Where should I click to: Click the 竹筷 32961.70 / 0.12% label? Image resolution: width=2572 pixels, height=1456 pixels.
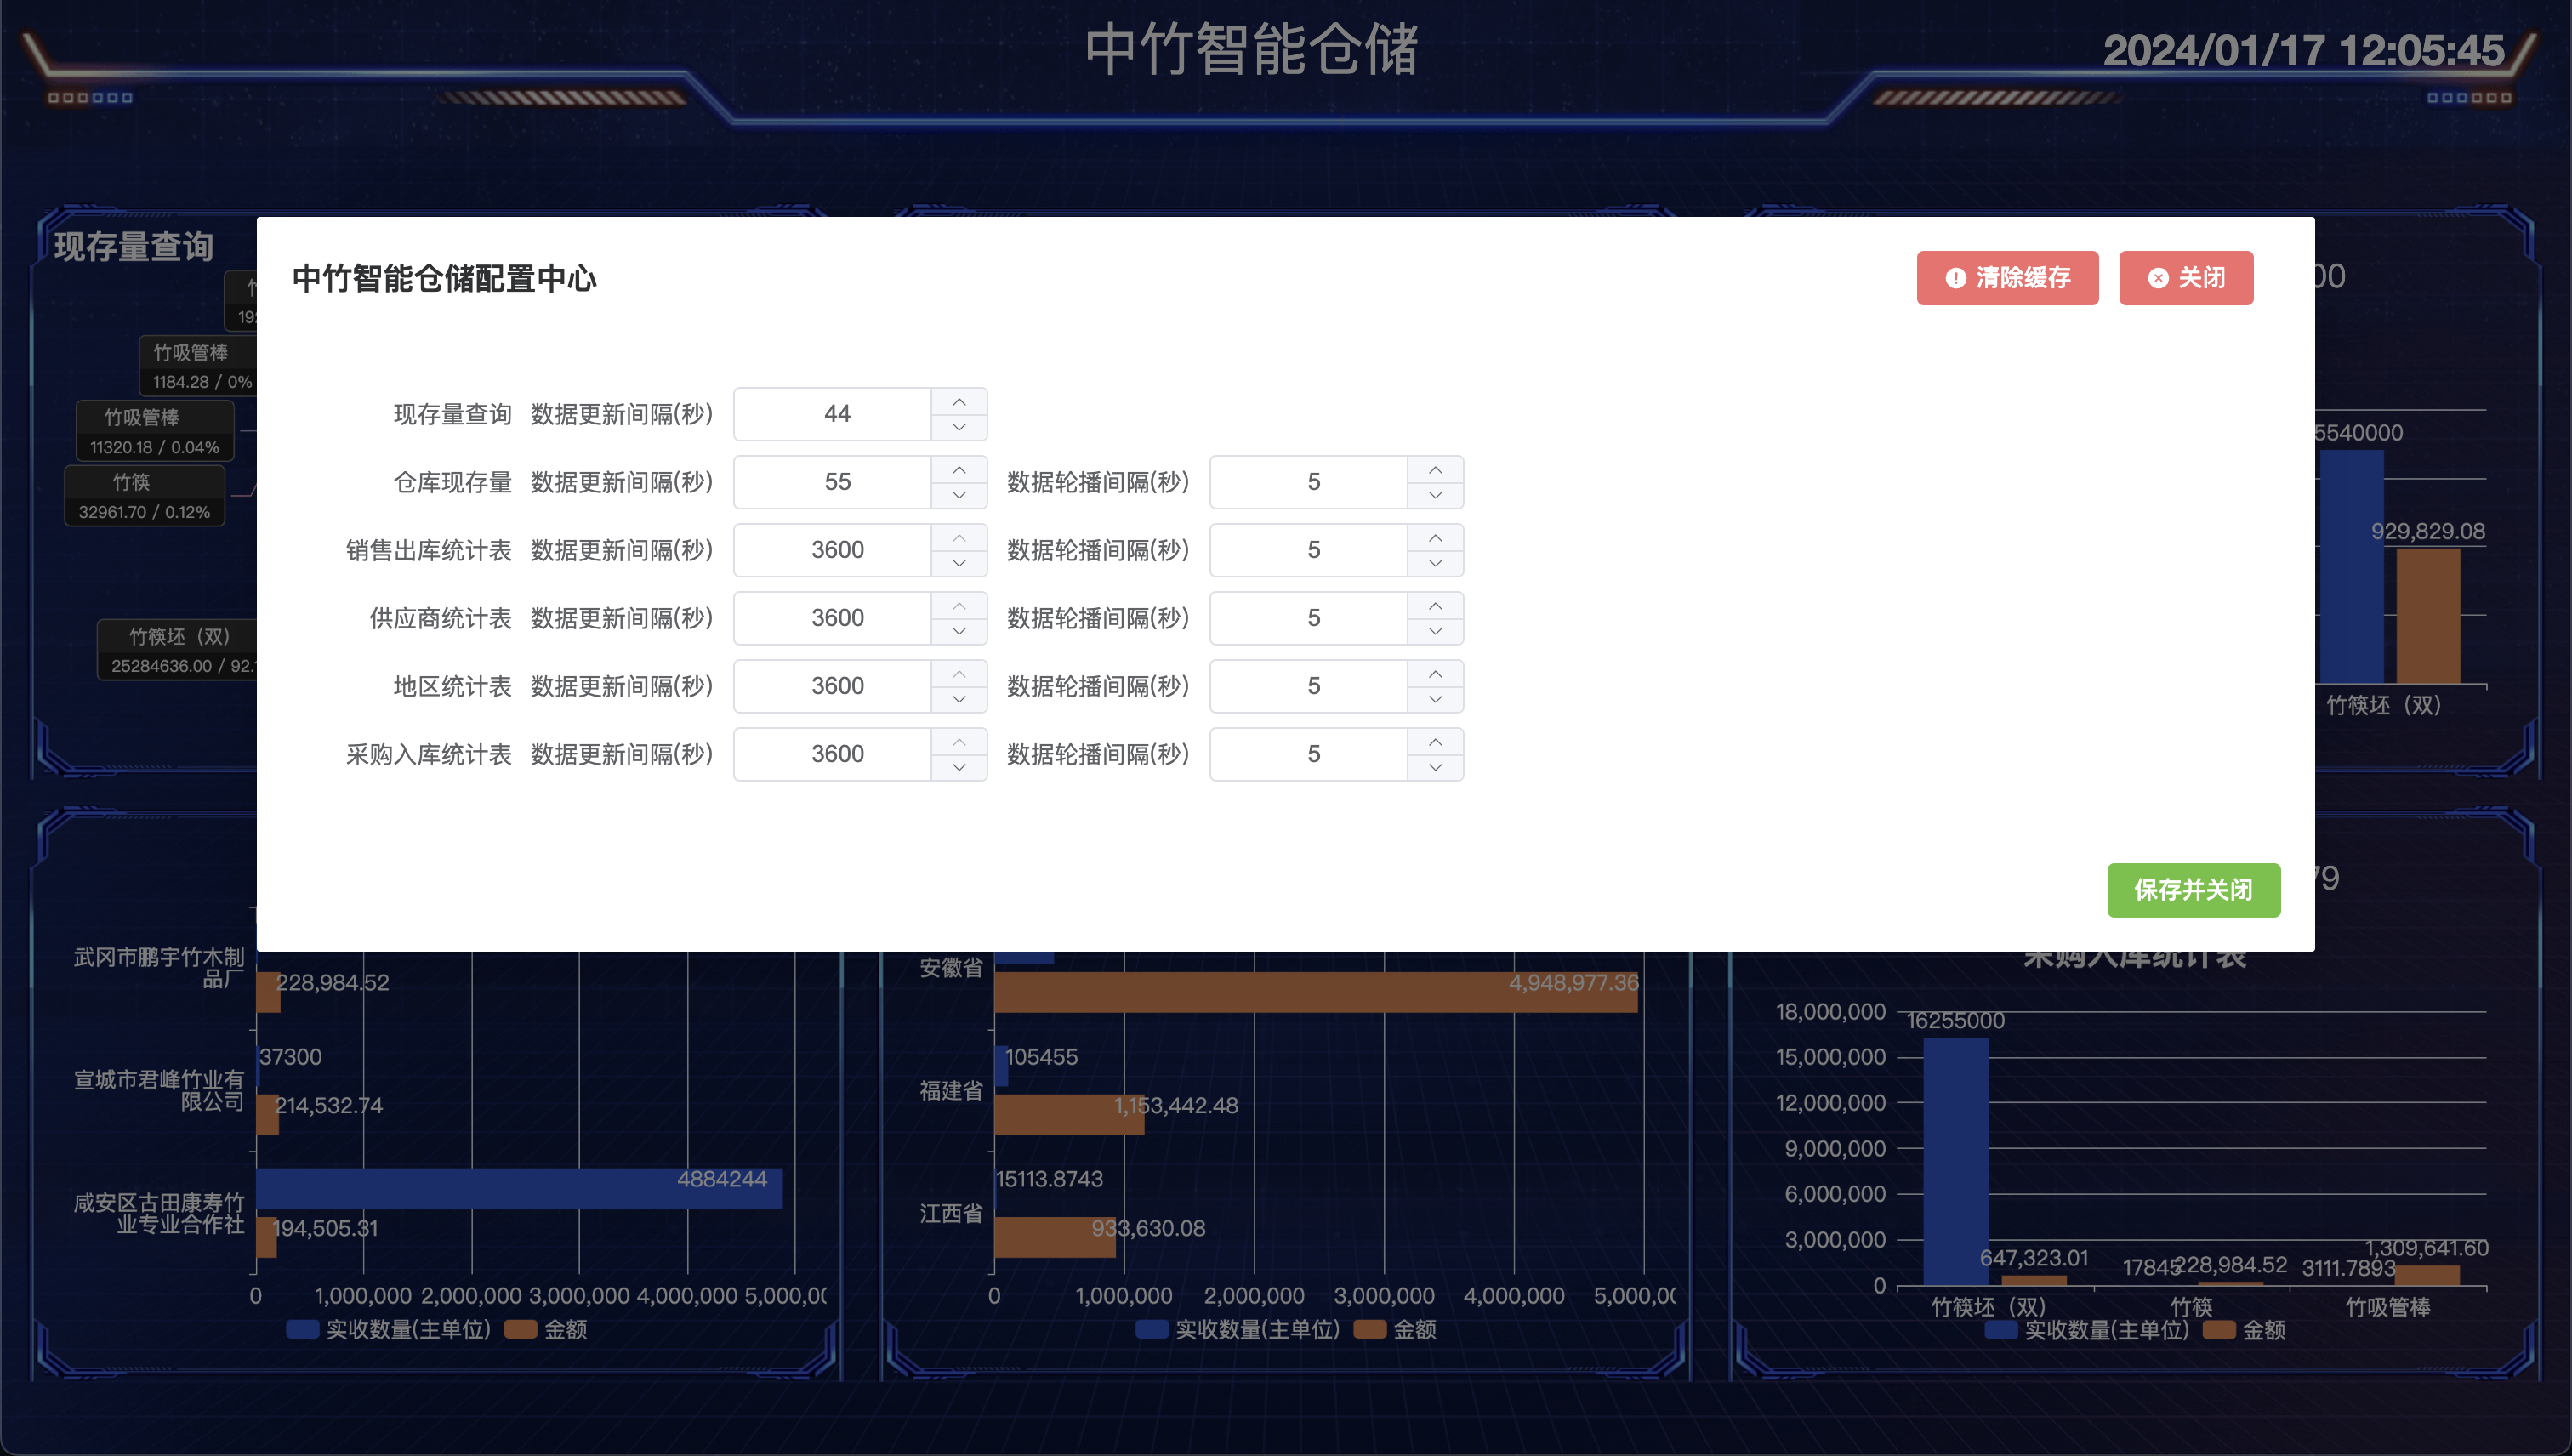145,497
